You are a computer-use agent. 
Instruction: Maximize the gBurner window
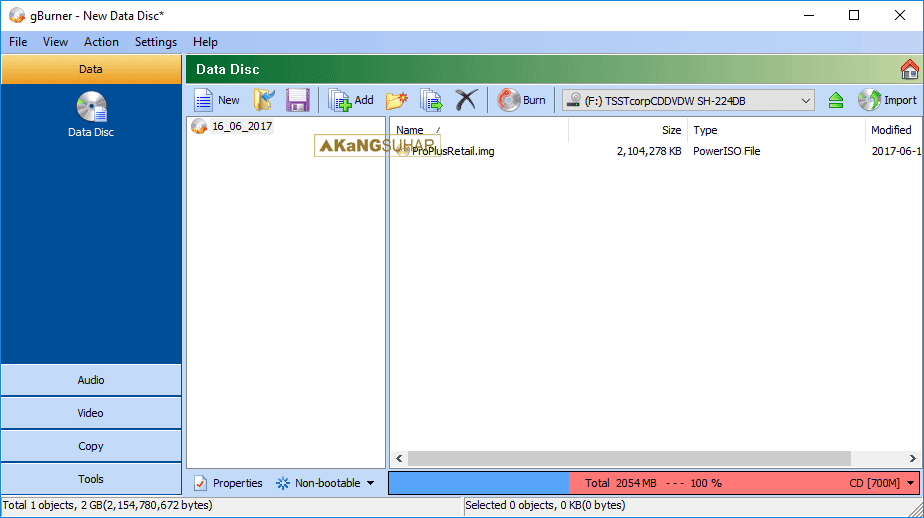(x=854, y=15)
